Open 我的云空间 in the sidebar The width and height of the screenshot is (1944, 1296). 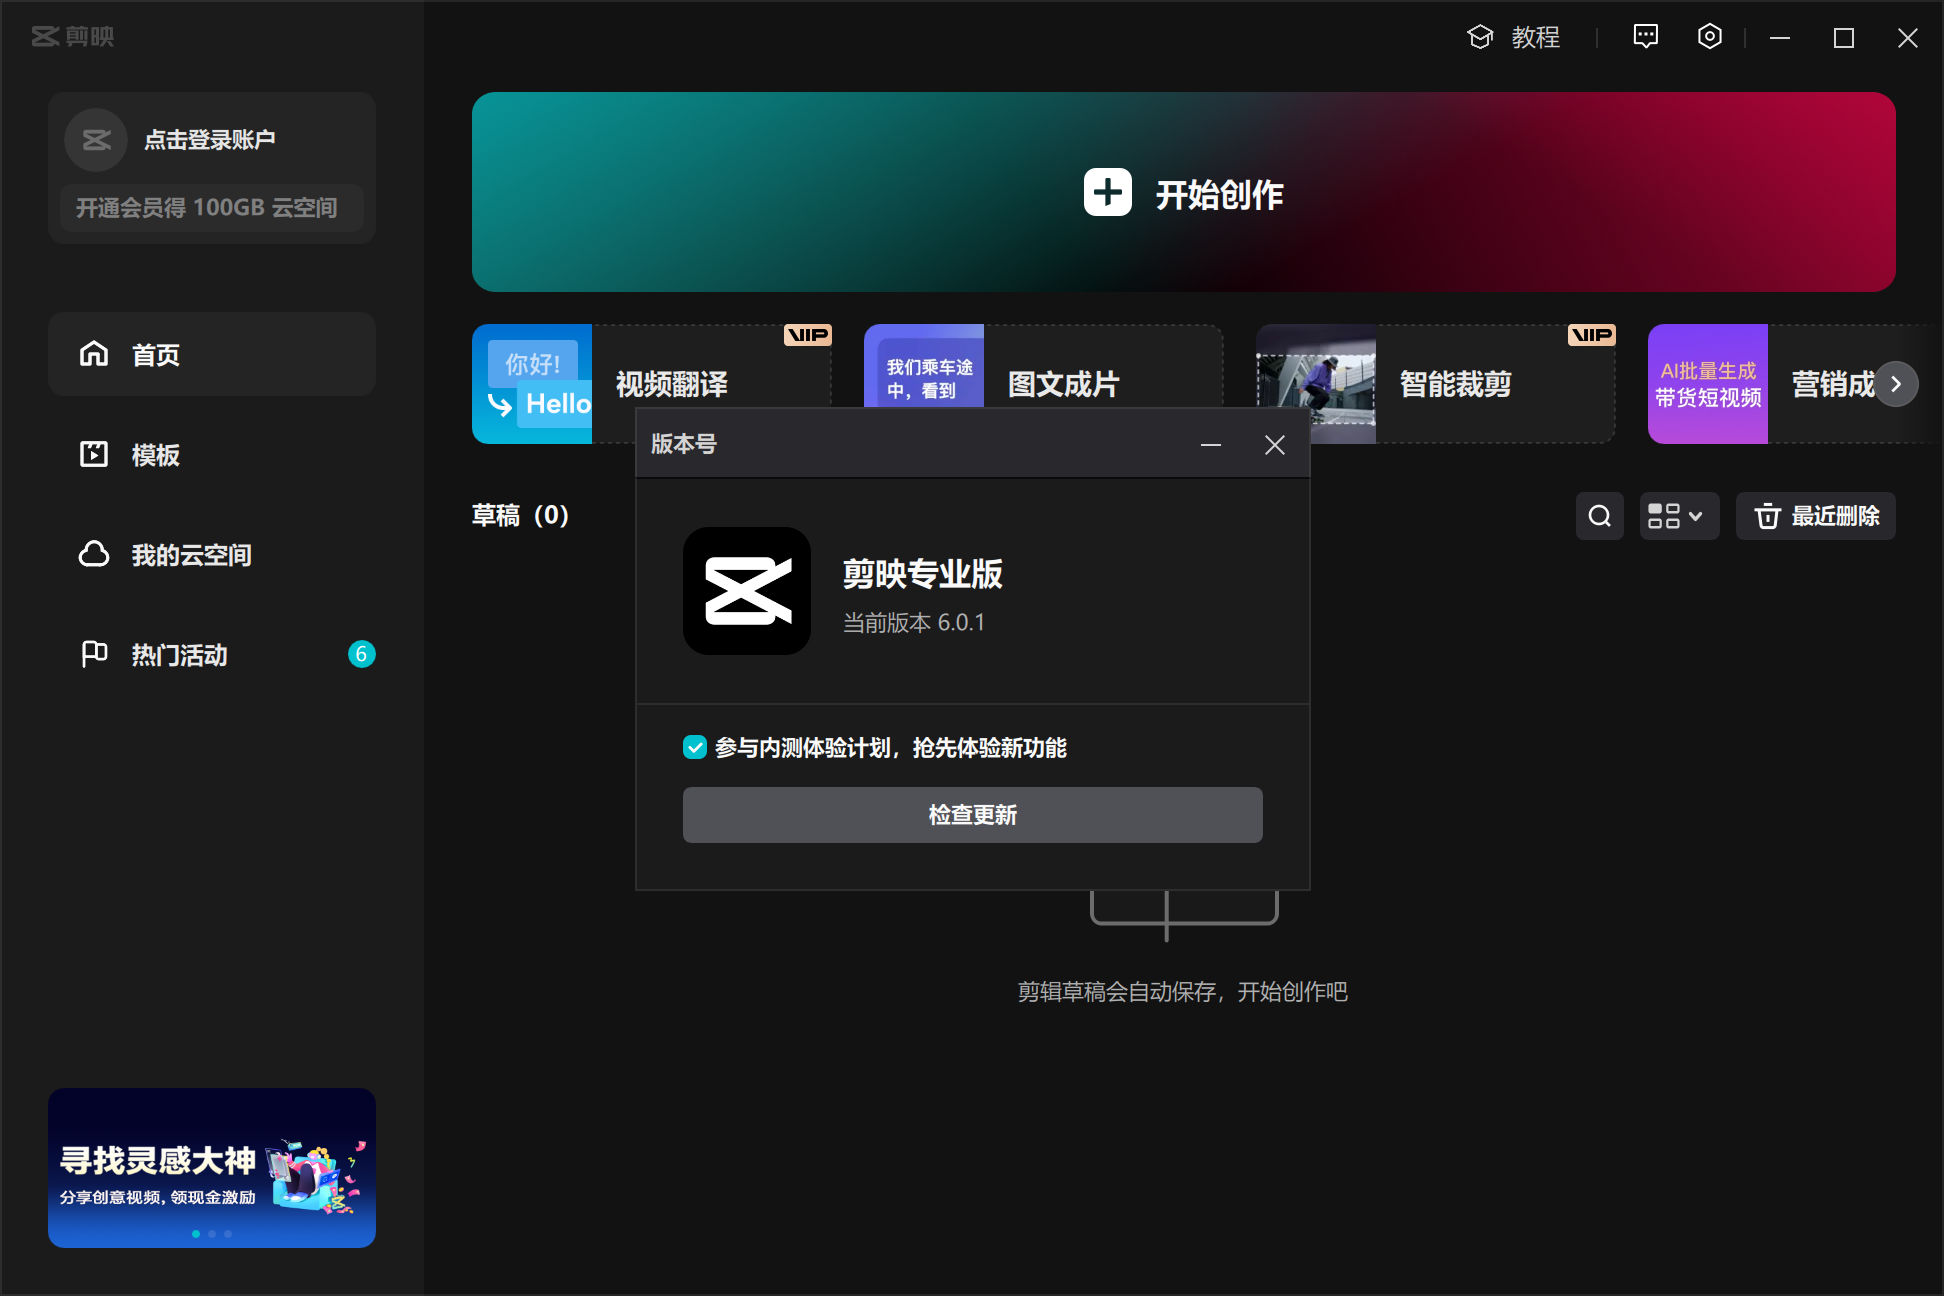coord(212,554)
